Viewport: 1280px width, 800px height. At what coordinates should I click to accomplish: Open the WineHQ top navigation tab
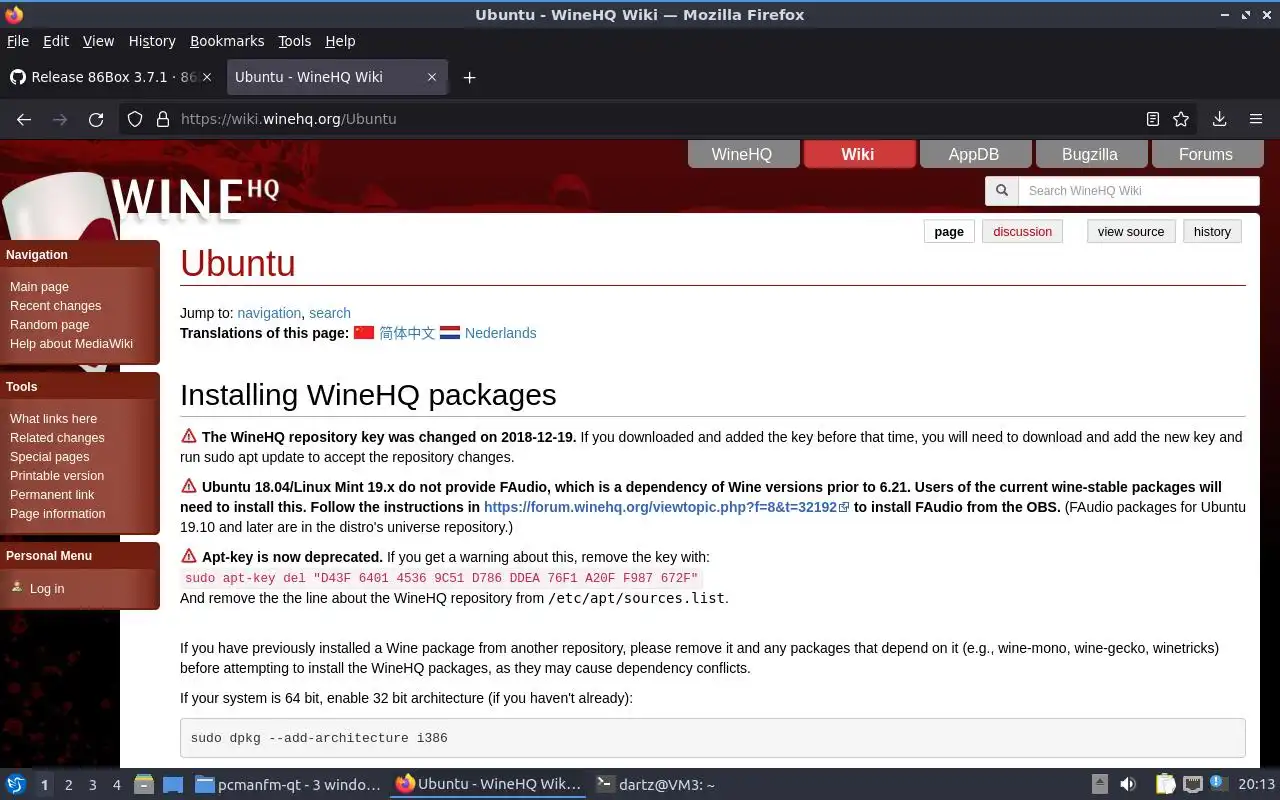pos(742,154)
